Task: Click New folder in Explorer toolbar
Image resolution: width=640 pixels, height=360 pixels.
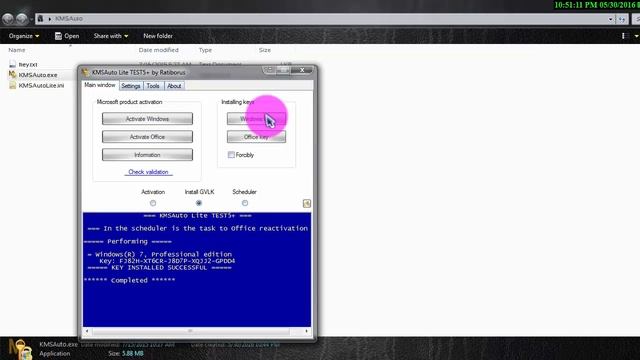Action: click(158, 36)
